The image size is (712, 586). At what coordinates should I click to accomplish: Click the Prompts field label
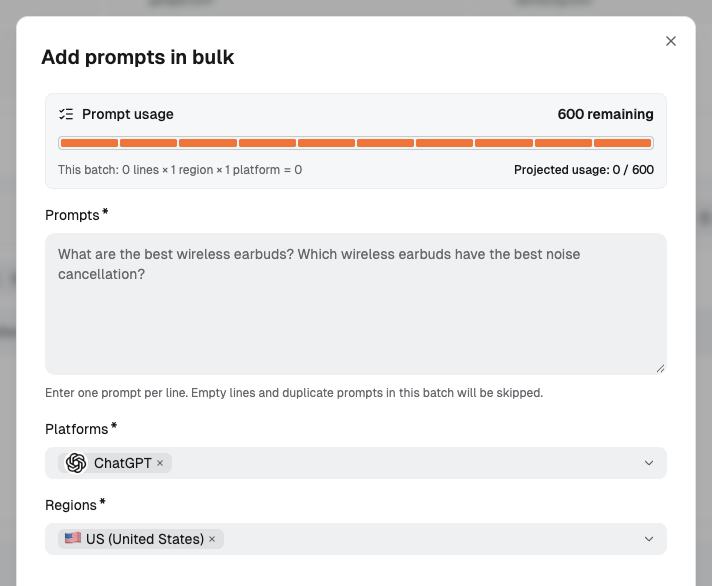tap(72, 215)
